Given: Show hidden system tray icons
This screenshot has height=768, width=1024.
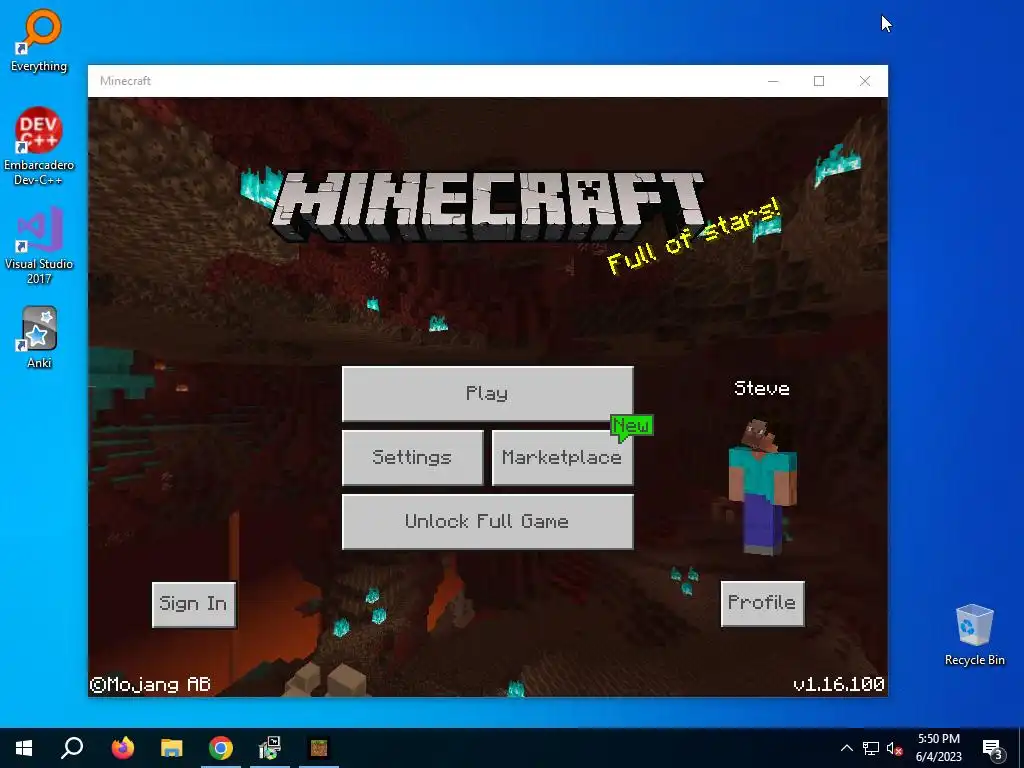Looking at the screenshot, I should 846,748.
